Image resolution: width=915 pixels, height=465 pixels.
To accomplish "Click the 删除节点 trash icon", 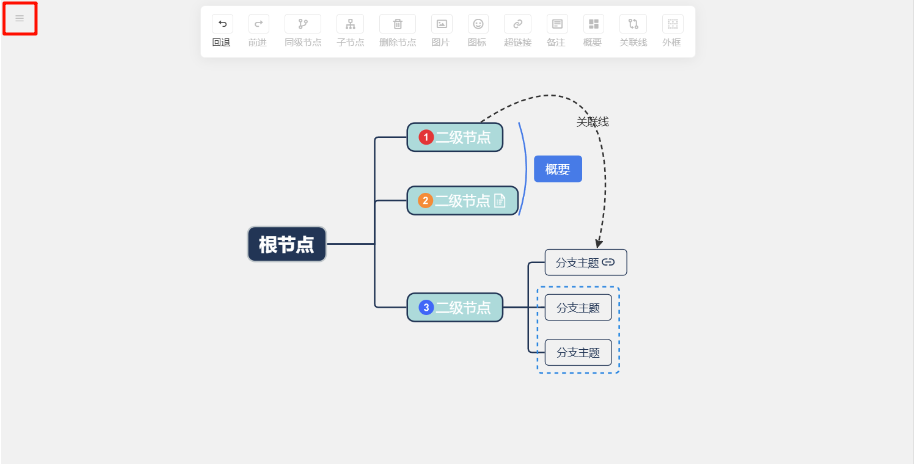I will [397, 25].
